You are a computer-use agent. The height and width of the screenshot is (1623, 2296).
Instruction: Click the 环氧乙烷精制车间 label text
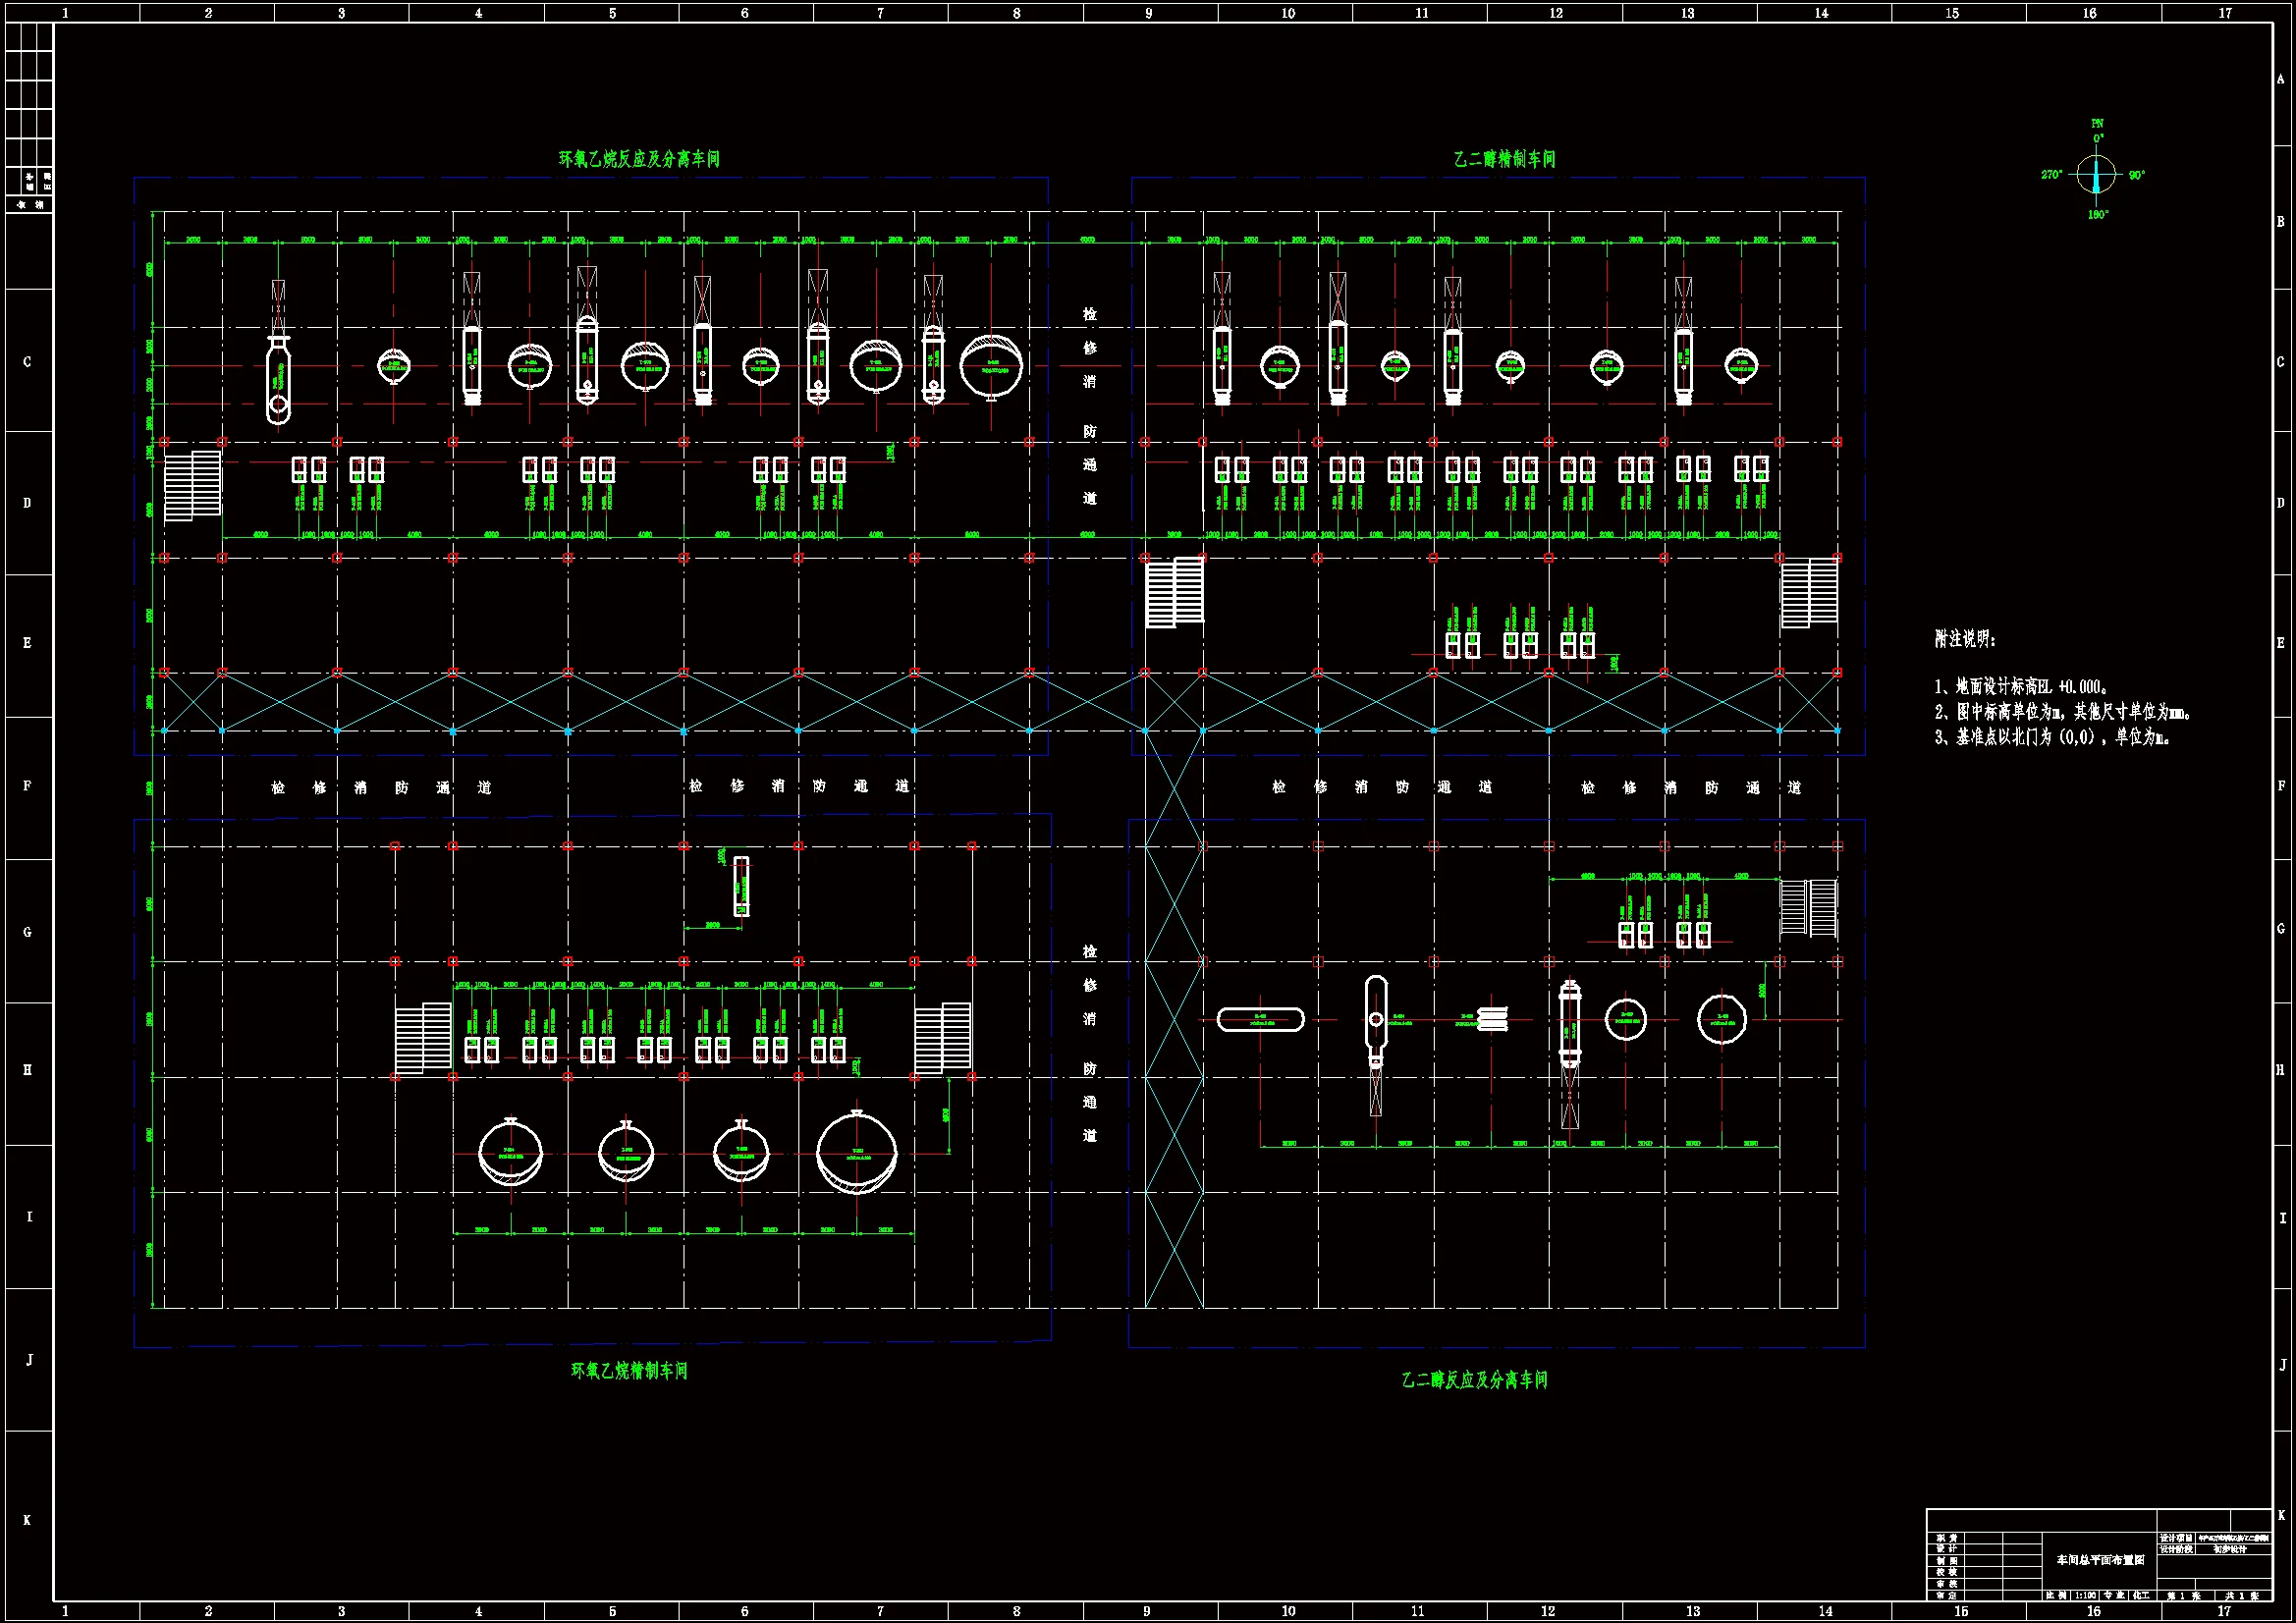[x=629, y=1371]
